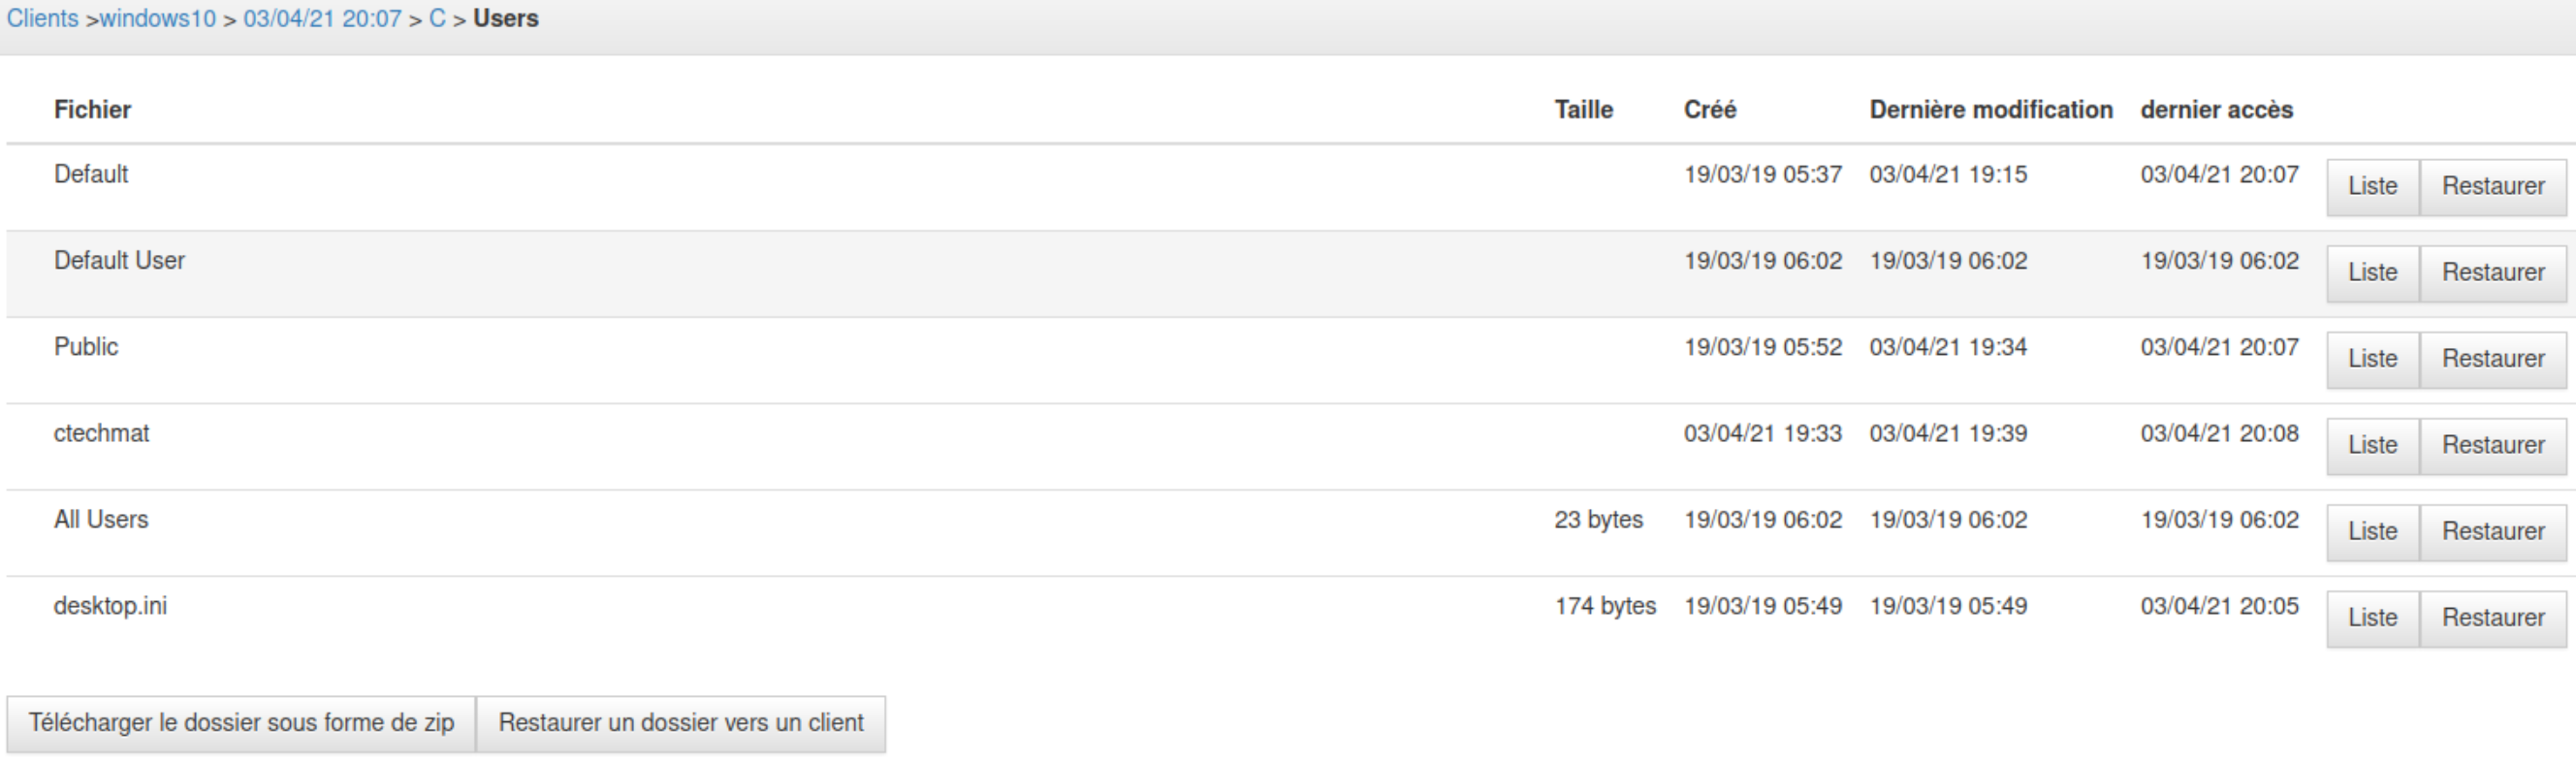The image size is (2576, 762).
Task: Download the folder as a zip
Action: pyautogui.click(x=241, y=723)
